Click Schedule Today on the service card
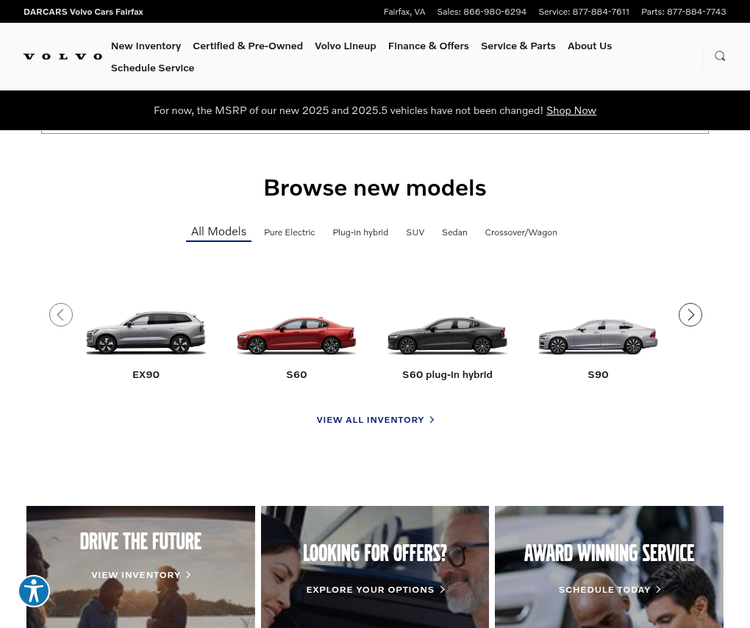This screenshot has width=750, height=628. coord(610,590)
